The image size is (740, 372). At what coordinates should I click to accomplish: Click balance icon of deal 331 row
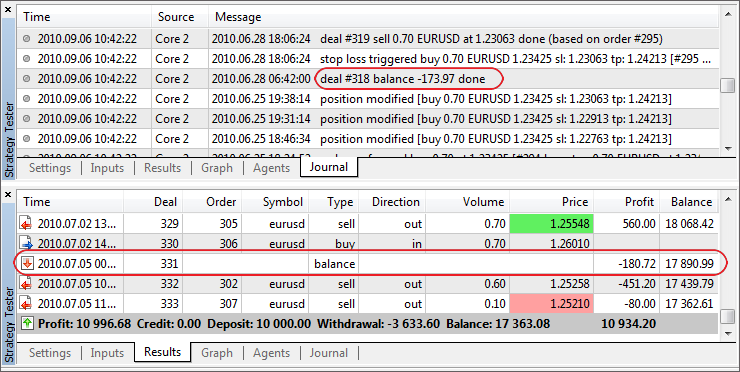(26, 263)
